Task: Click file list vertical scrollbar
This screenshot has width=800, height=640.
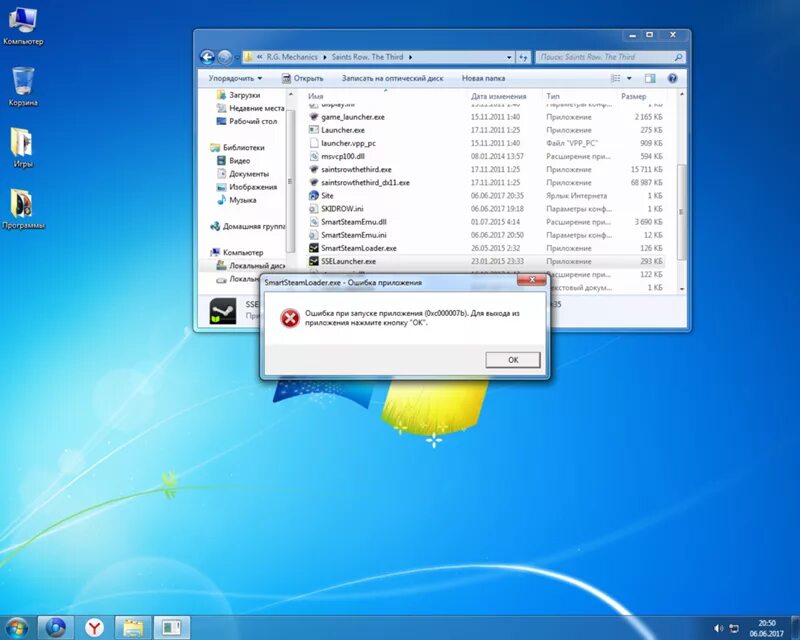Action: (682, 212)
